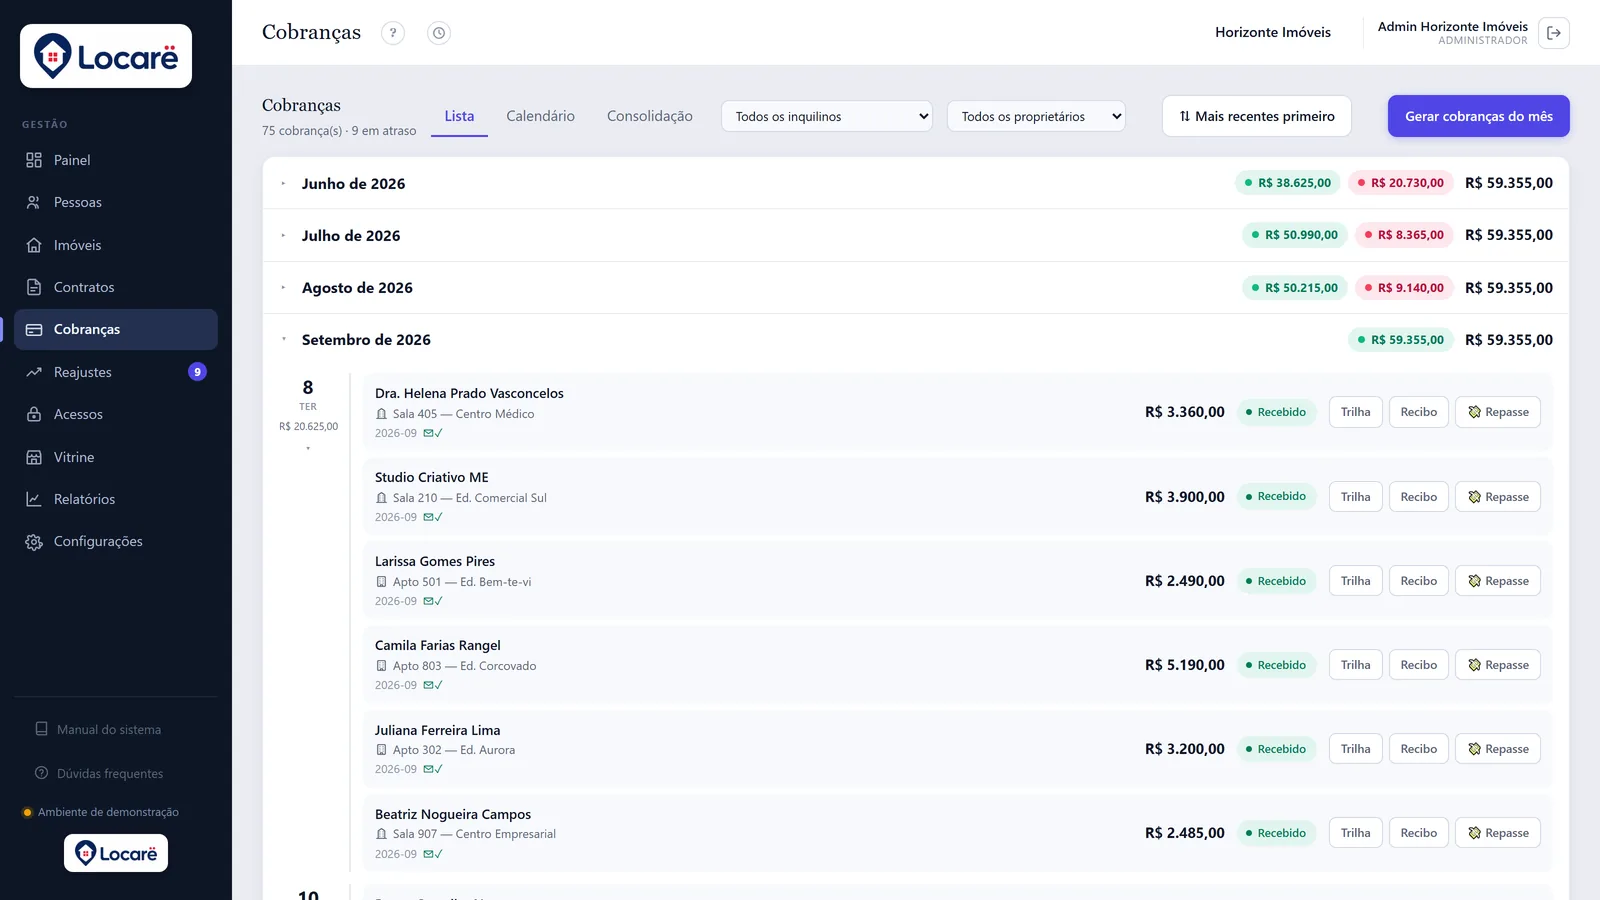Screen dimensions: 1600x900
Task: Switch to the Lista tab
Action: coord(459,116)
